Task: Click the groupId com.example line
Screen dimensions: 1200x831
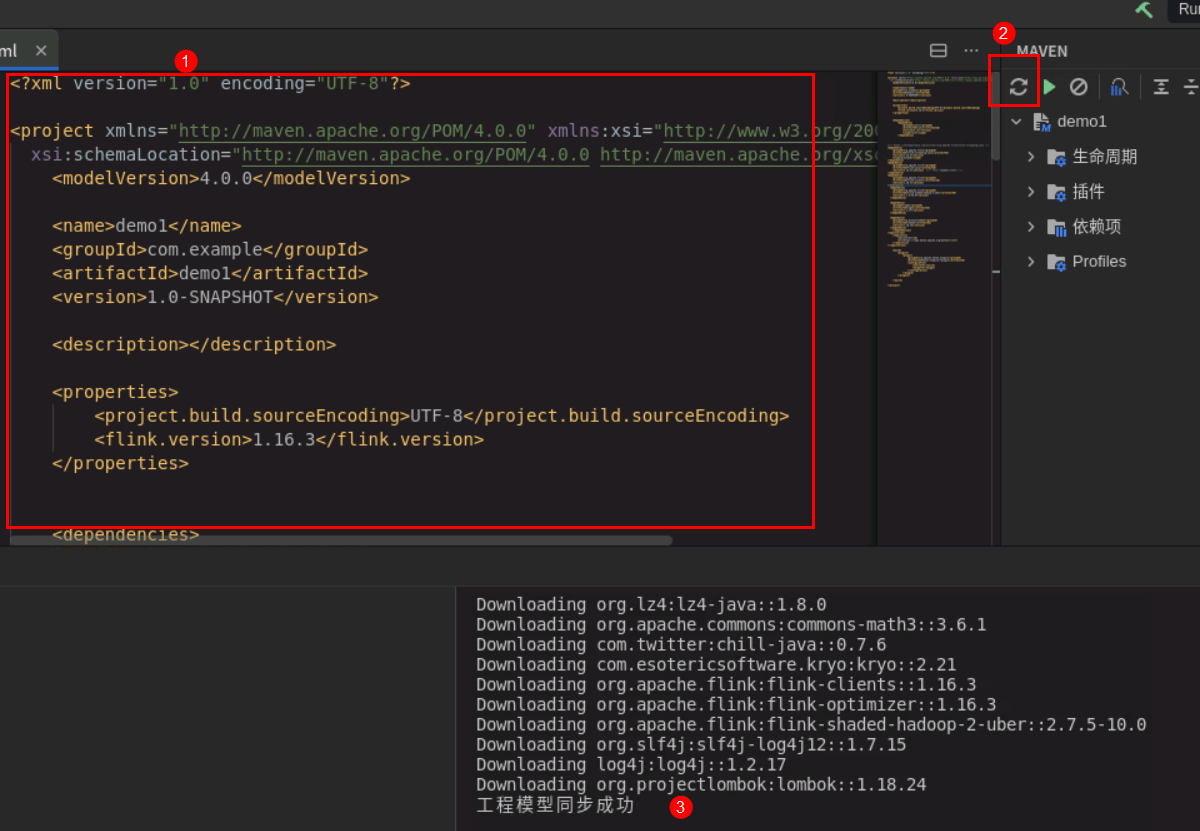Action: click(210, 250)
